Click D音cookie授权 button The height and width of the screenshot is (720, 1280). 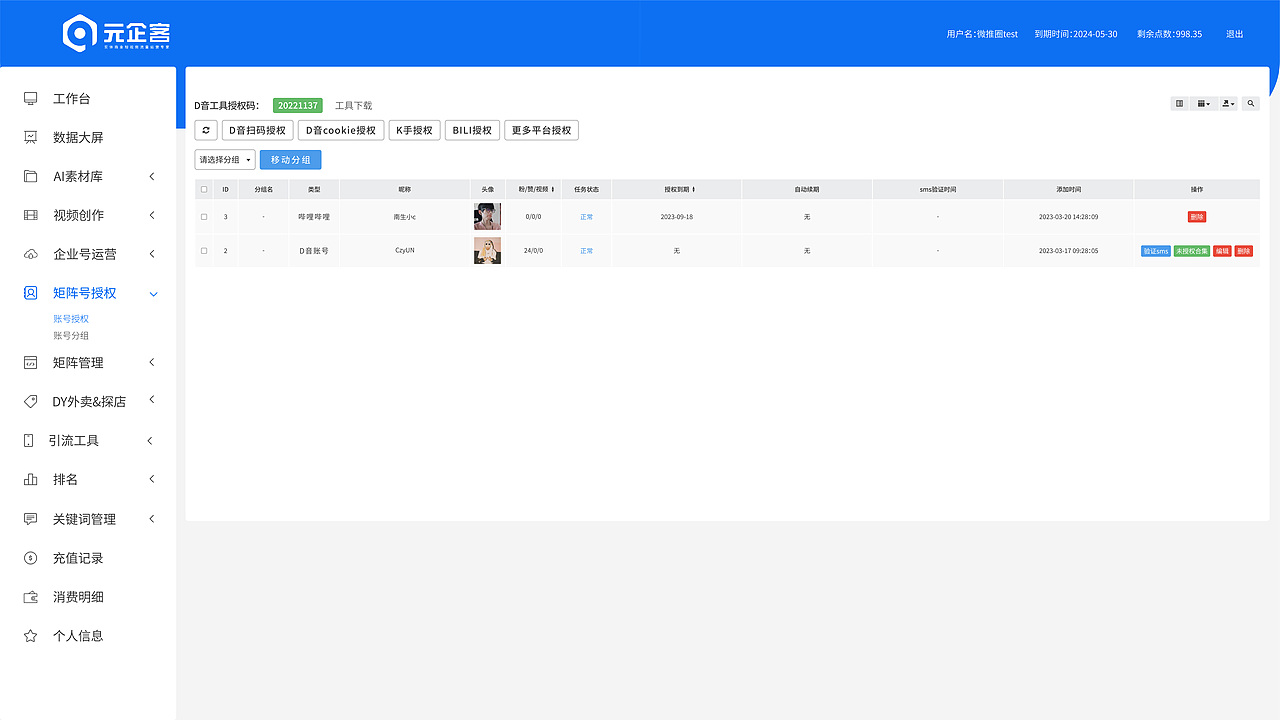(341, 130)
